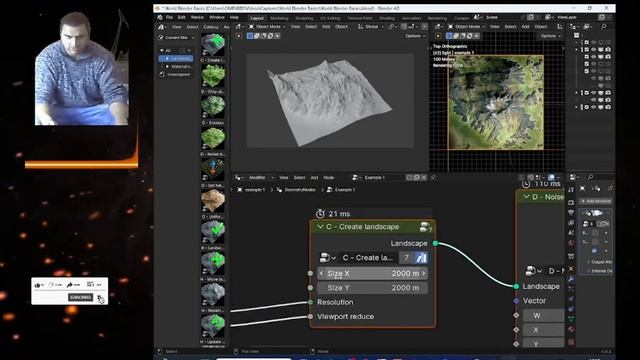Viewport: 640px width, 360px height.
Task: Click the Size Y value field
Action: click(x=372, y=288)
